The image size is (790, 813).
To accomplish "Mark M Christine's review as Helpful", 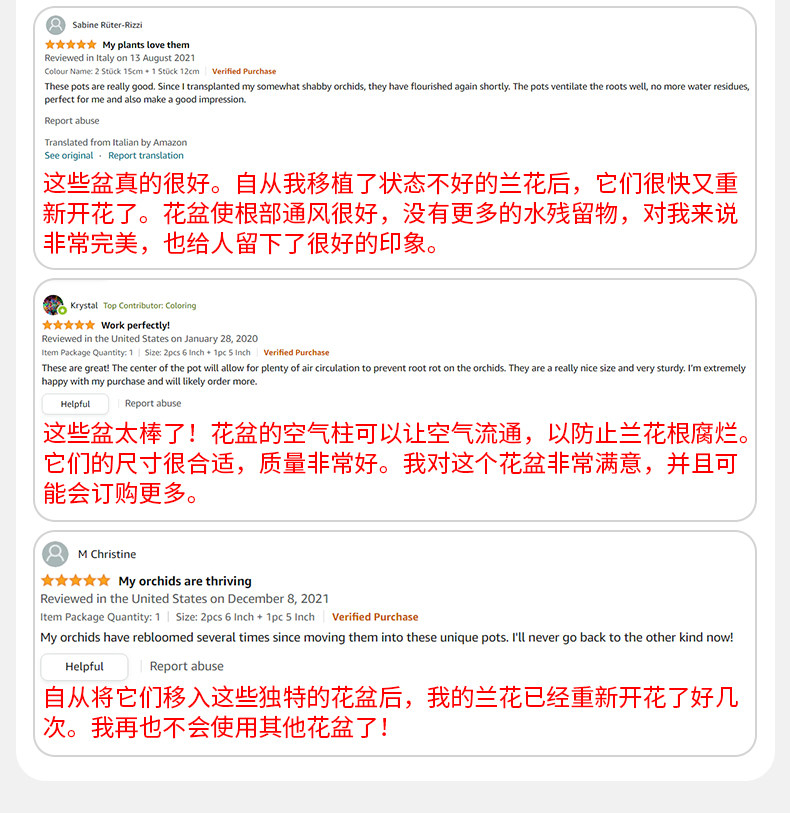I will coord(84,666).
